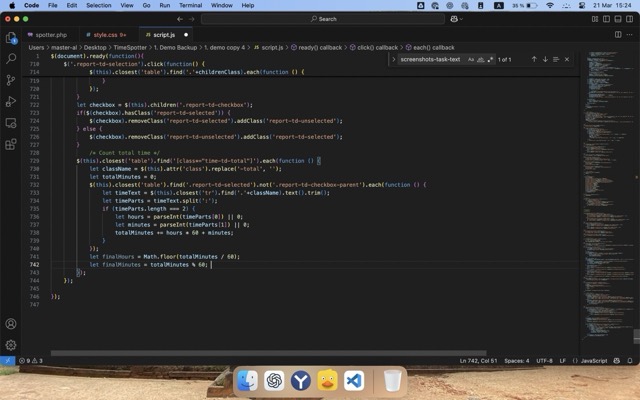Open the Run and Debug view
Viewport: 640px width, 400px height.
[11, 101]
